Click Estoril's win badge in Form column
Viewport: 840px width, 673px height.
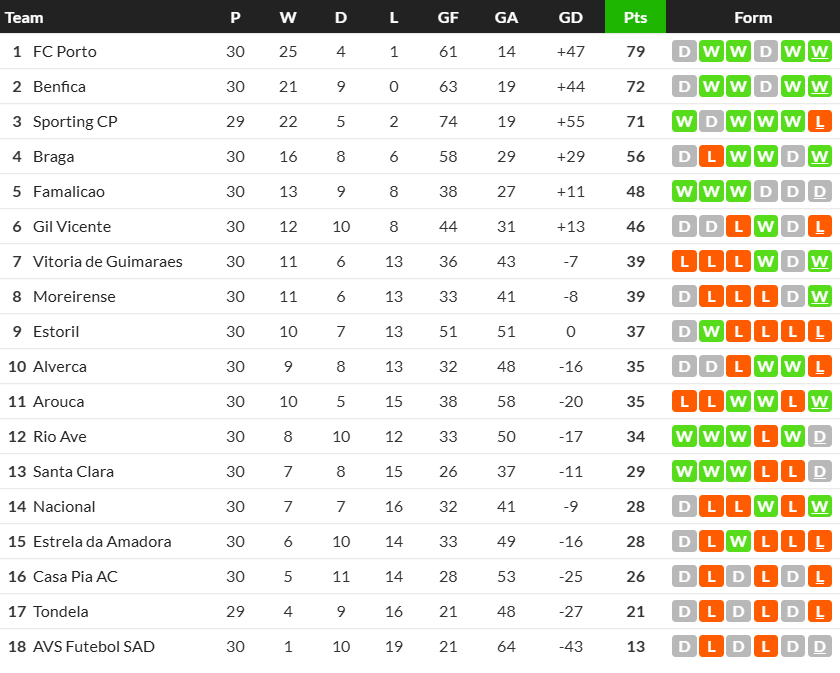712,332
